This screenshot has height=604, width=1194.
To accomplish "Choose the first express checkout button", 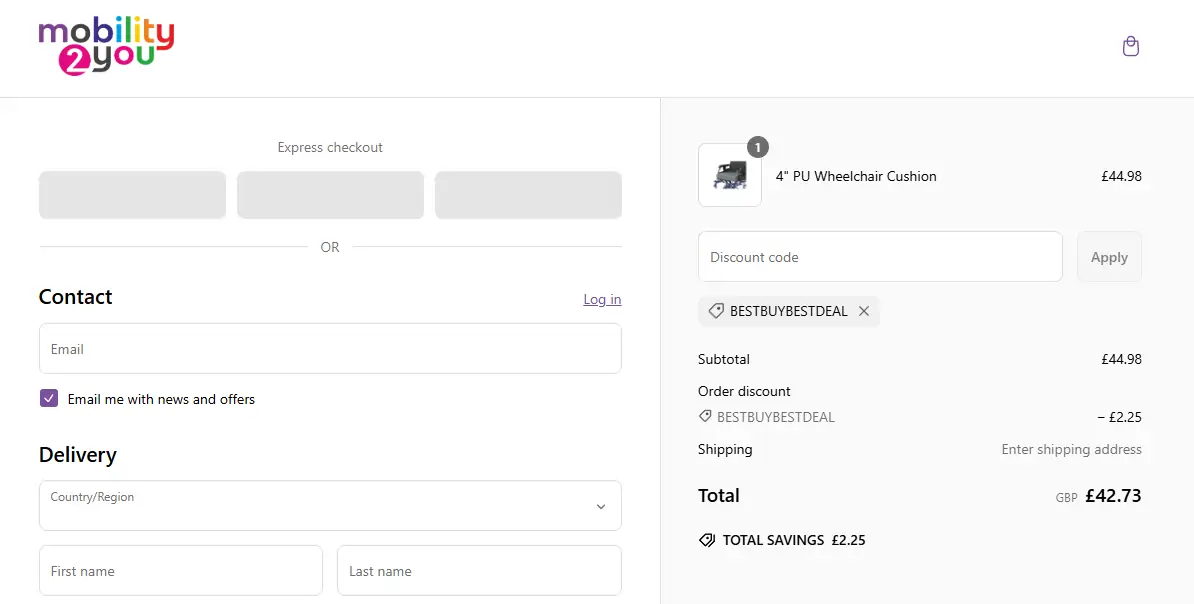I will point(132,195).
